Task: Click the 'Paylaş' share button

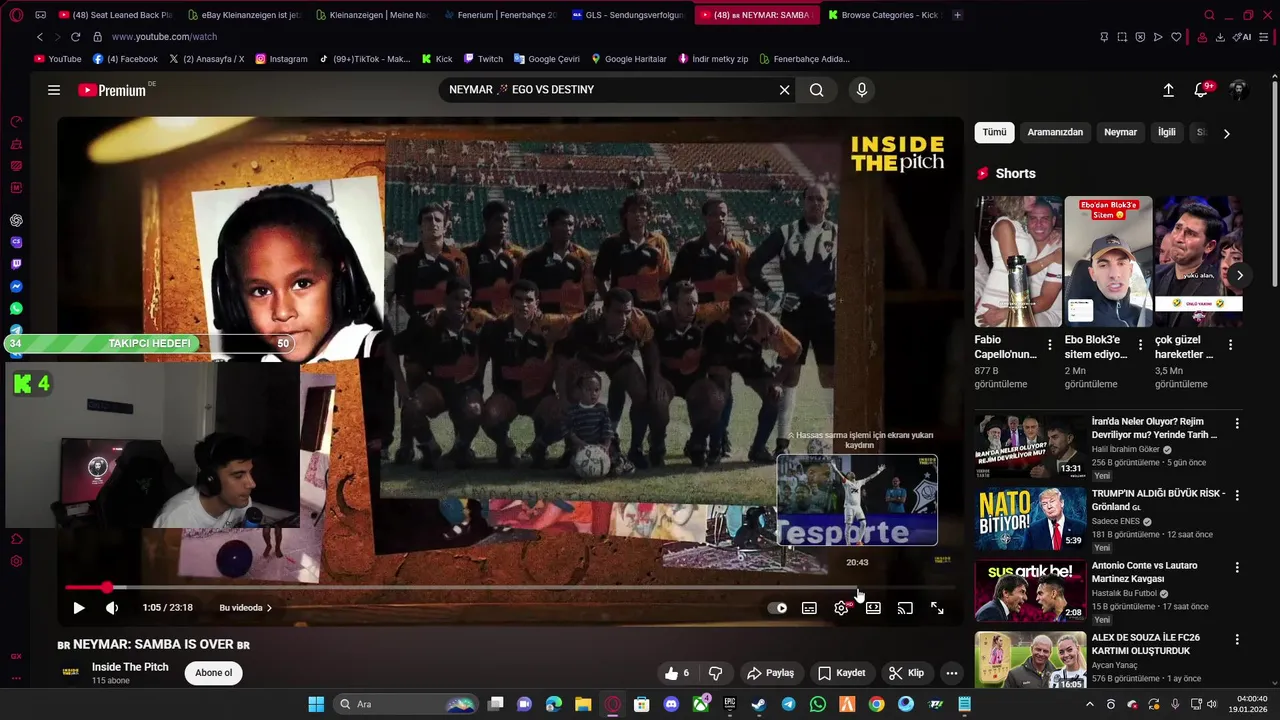Action: (770, 673)
